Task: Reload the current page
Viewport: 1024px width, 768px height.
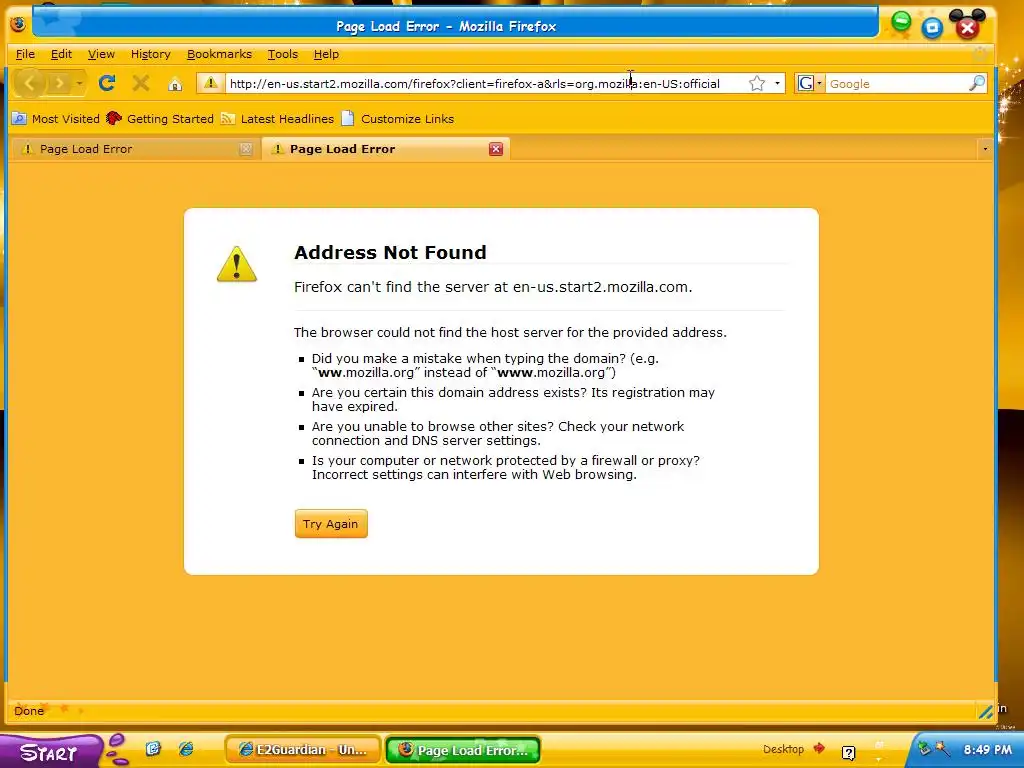Action: [x=107, y=83]
